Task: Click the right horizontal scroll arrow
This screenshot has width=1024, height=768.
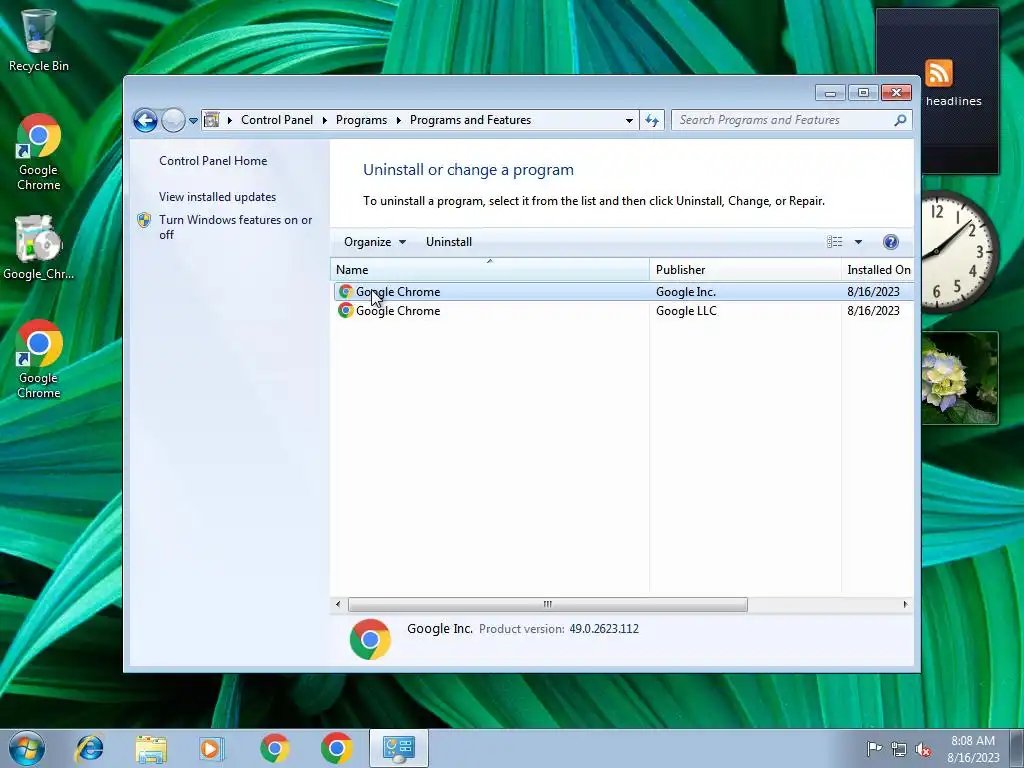Action: [x=905, y=604]
